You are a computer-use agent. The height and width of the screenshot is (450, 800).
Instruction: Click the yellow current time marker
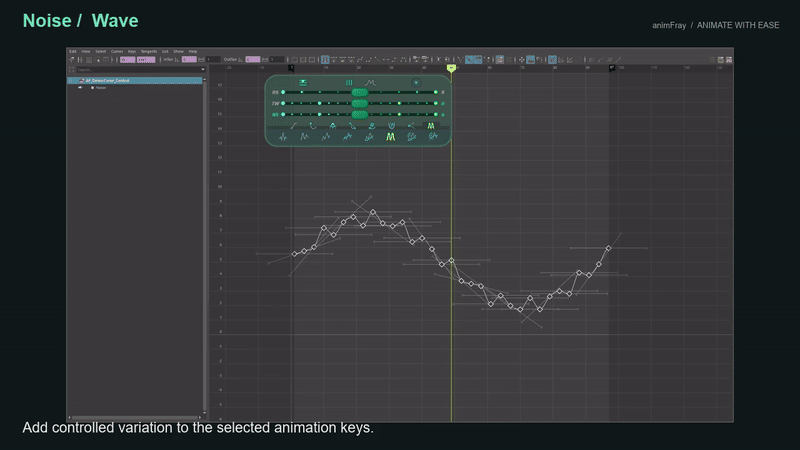tap(452, 67)
